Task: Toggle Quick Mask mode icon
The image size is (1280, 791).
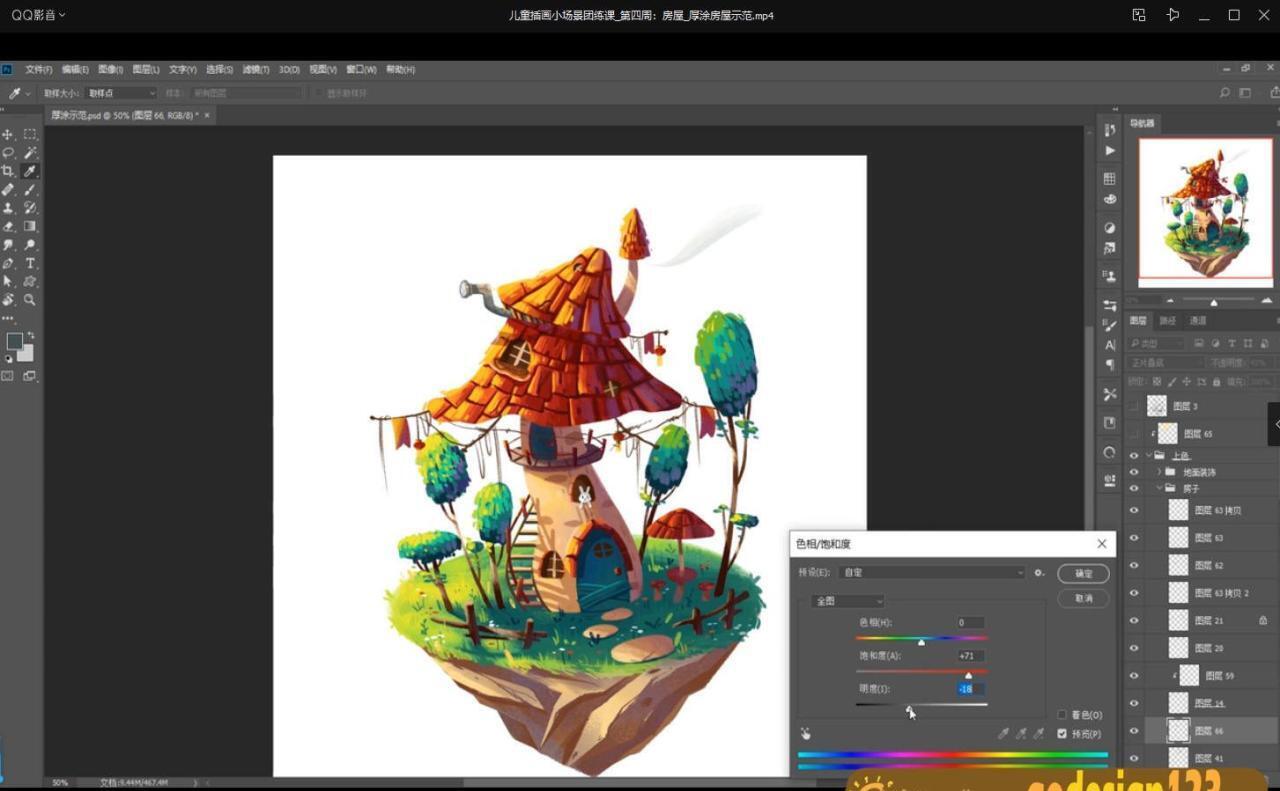Action: pos(8,376)
